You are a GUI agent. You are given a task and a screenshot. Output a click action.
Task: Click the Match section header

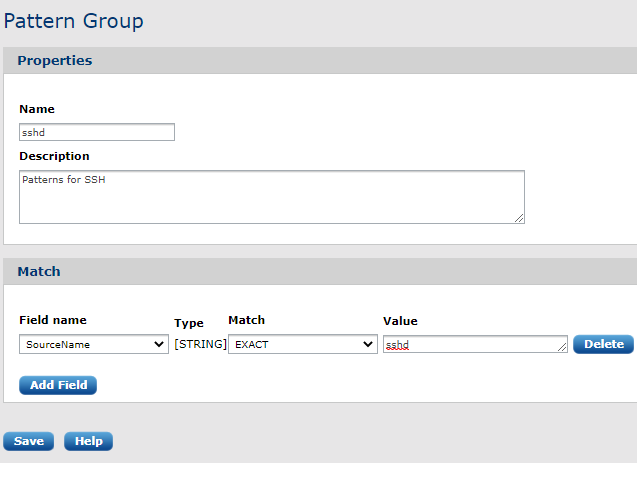tap(39, 271)
